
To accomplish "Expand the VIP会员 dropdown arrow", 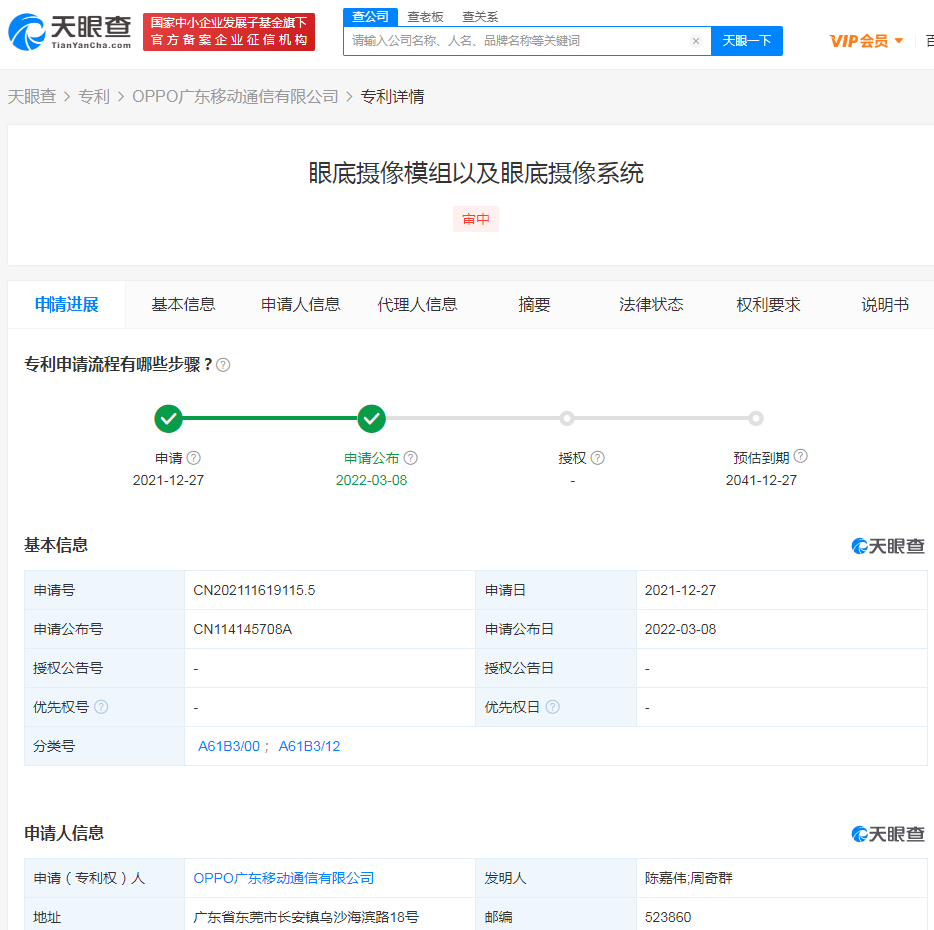I will coord(899,41).
